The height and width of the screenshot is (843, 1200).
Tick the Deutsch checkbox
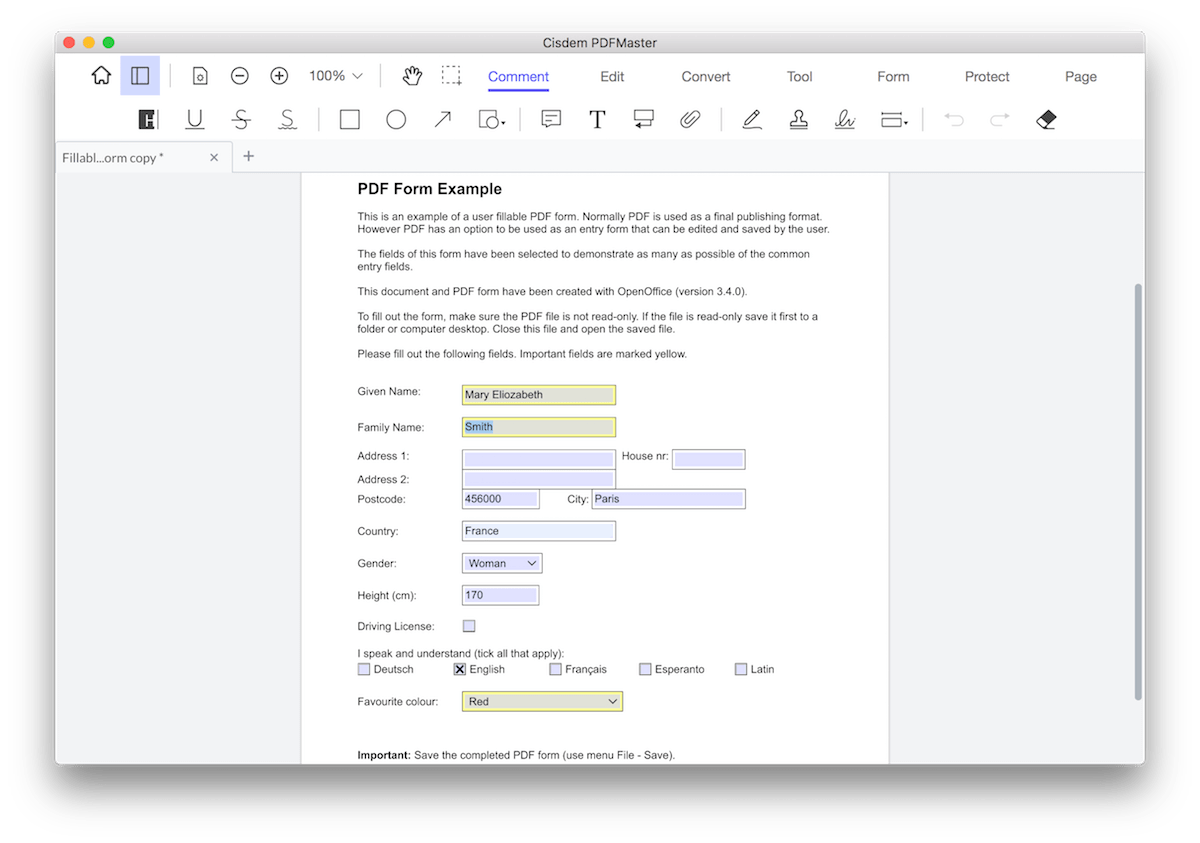click(x=364, y=669)
